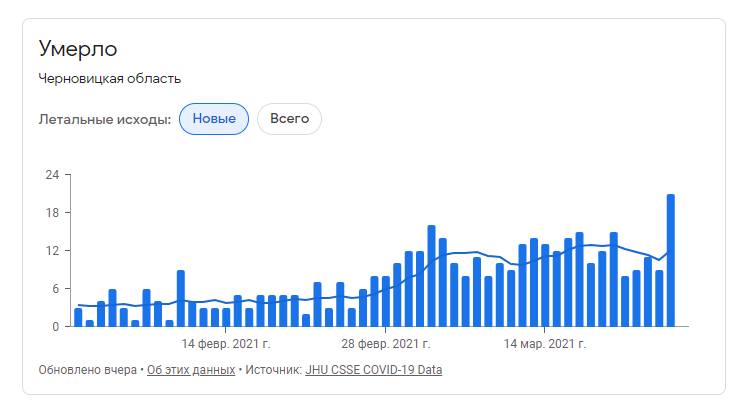Open the JHU CSSE COVID-19 Data source link
This screenshot has height=408, width=747.
tap(373, 370)
